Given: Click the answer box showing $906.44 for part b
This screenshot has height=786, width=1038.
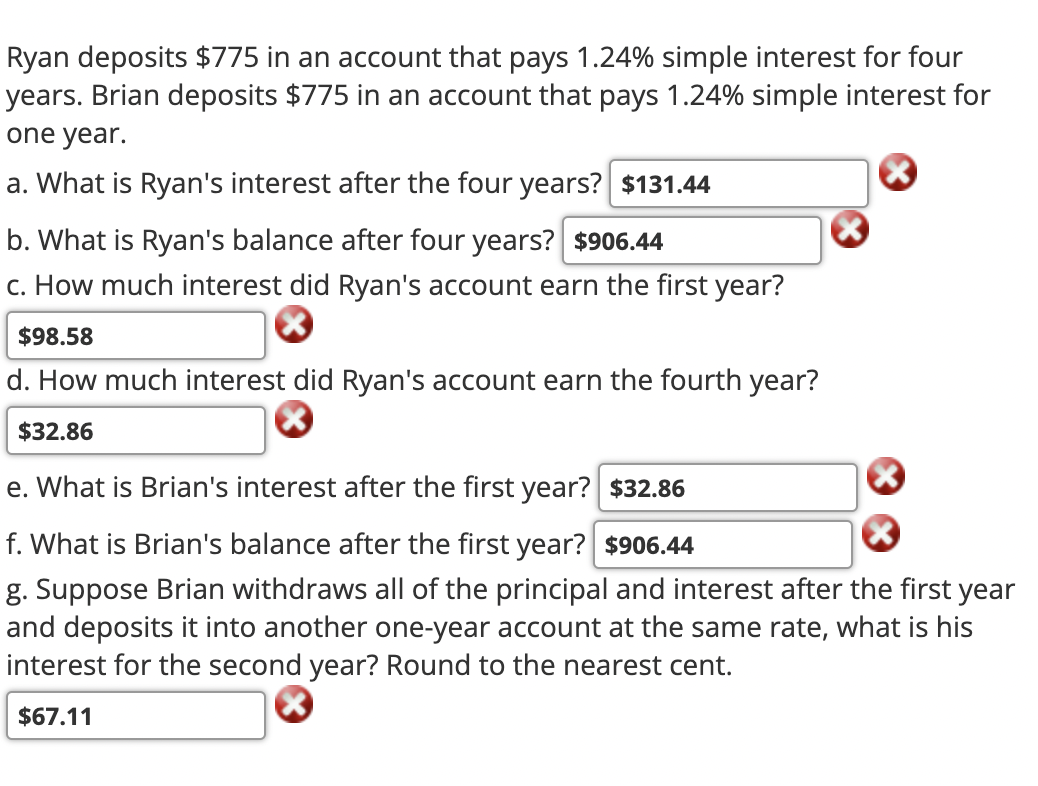Looking at the screenshot, I should coord(691,240).
